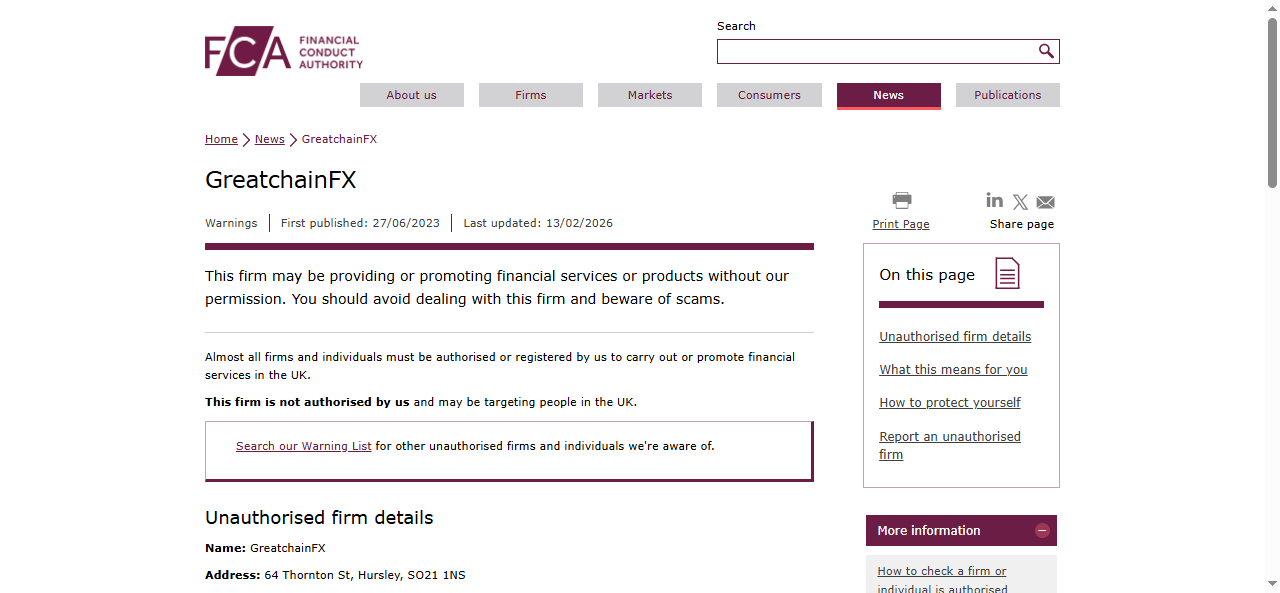1280x593 pixels.
Task: Jump to Unauthorised firm details section
Action: pos(955,337)
